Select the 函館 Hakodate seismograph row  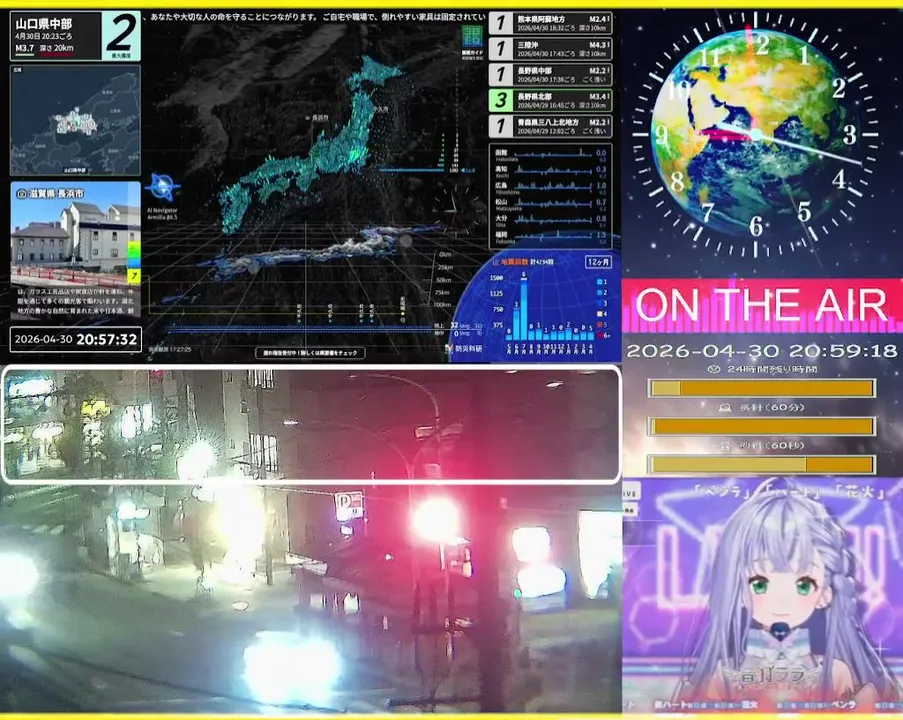551,155
